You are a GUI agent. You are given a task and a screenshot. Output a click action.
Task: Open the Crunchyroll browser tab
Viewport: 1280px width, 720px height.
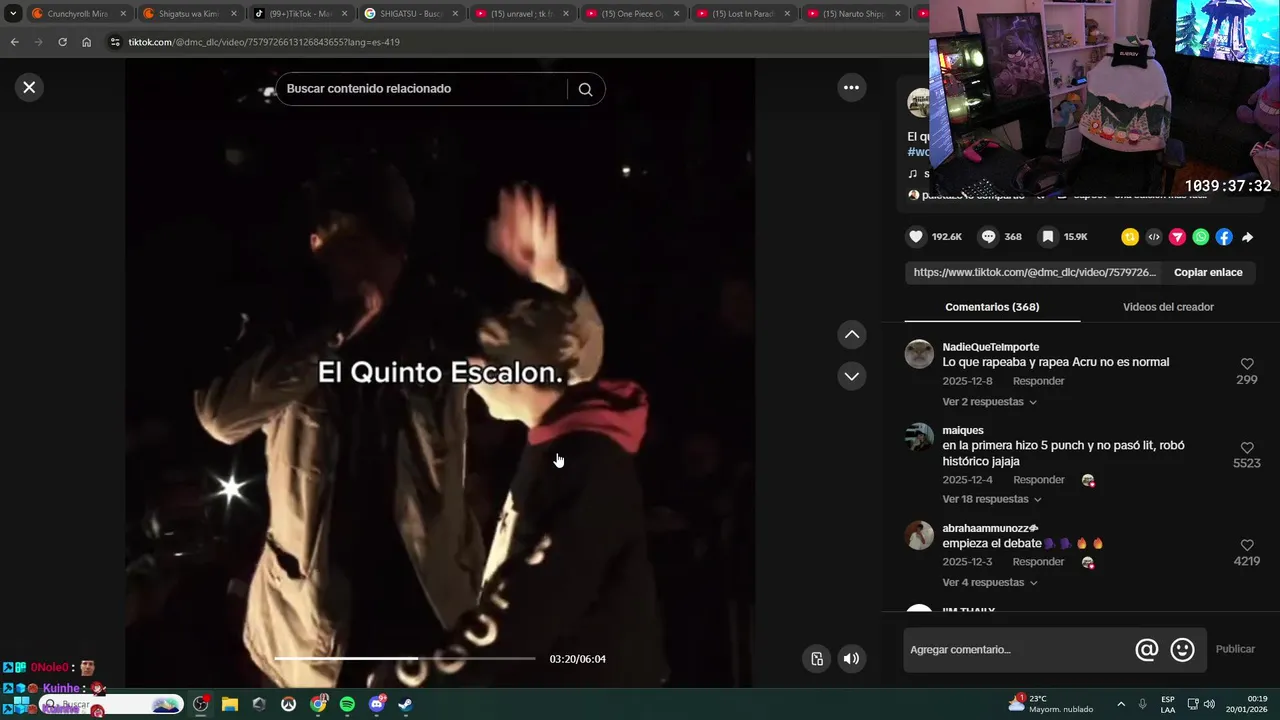click(78, 14)
